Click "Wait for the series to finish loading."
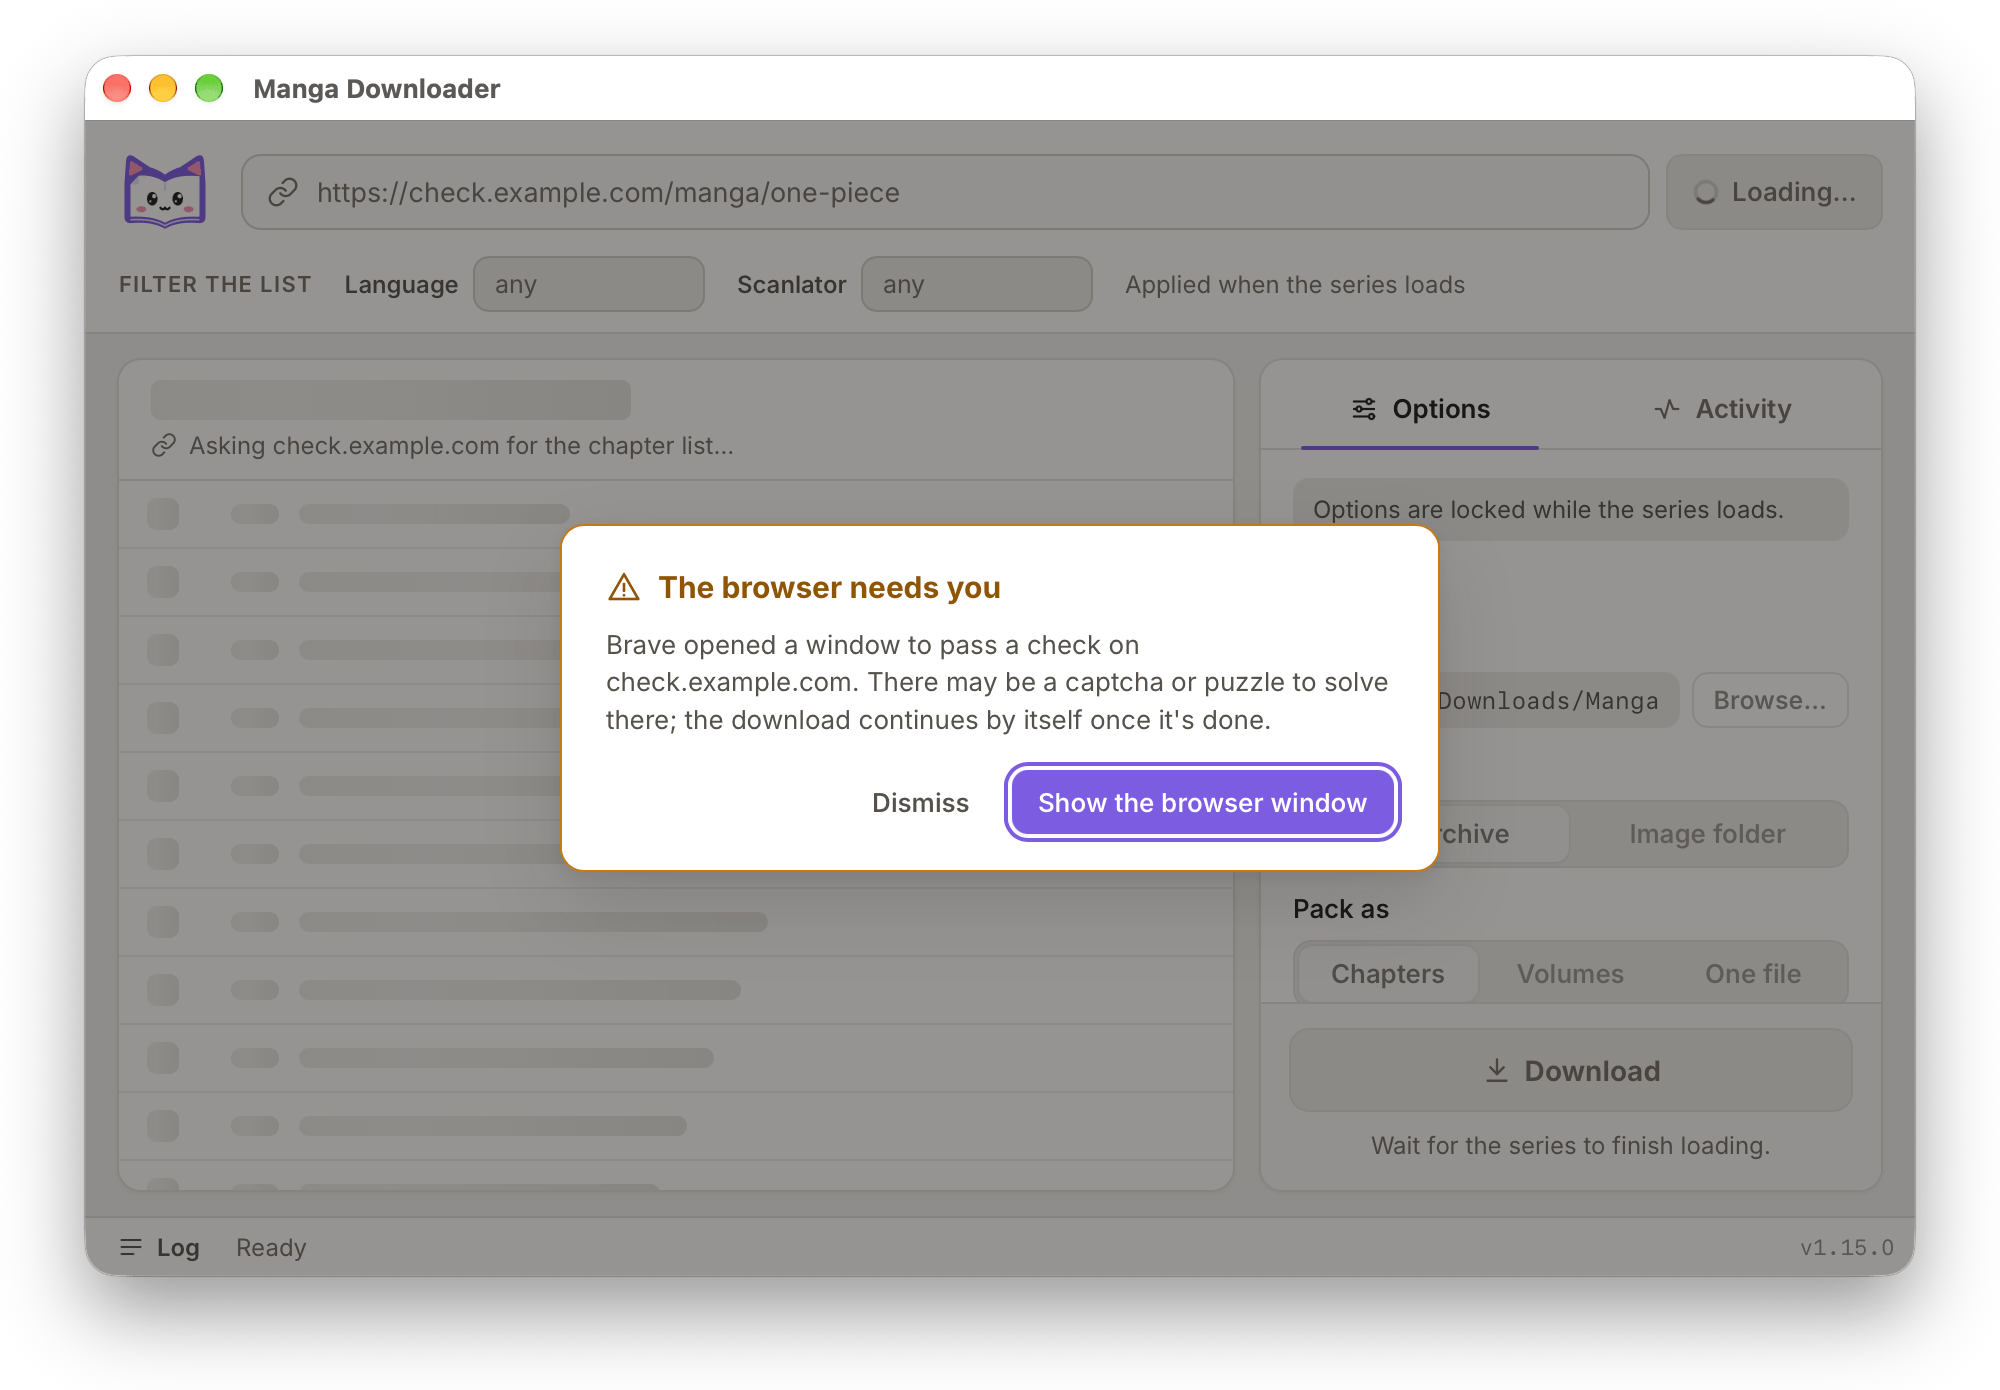Image resolution: width=2000 pixels, height=1390 pixels. click(x=1570, y=1145)
